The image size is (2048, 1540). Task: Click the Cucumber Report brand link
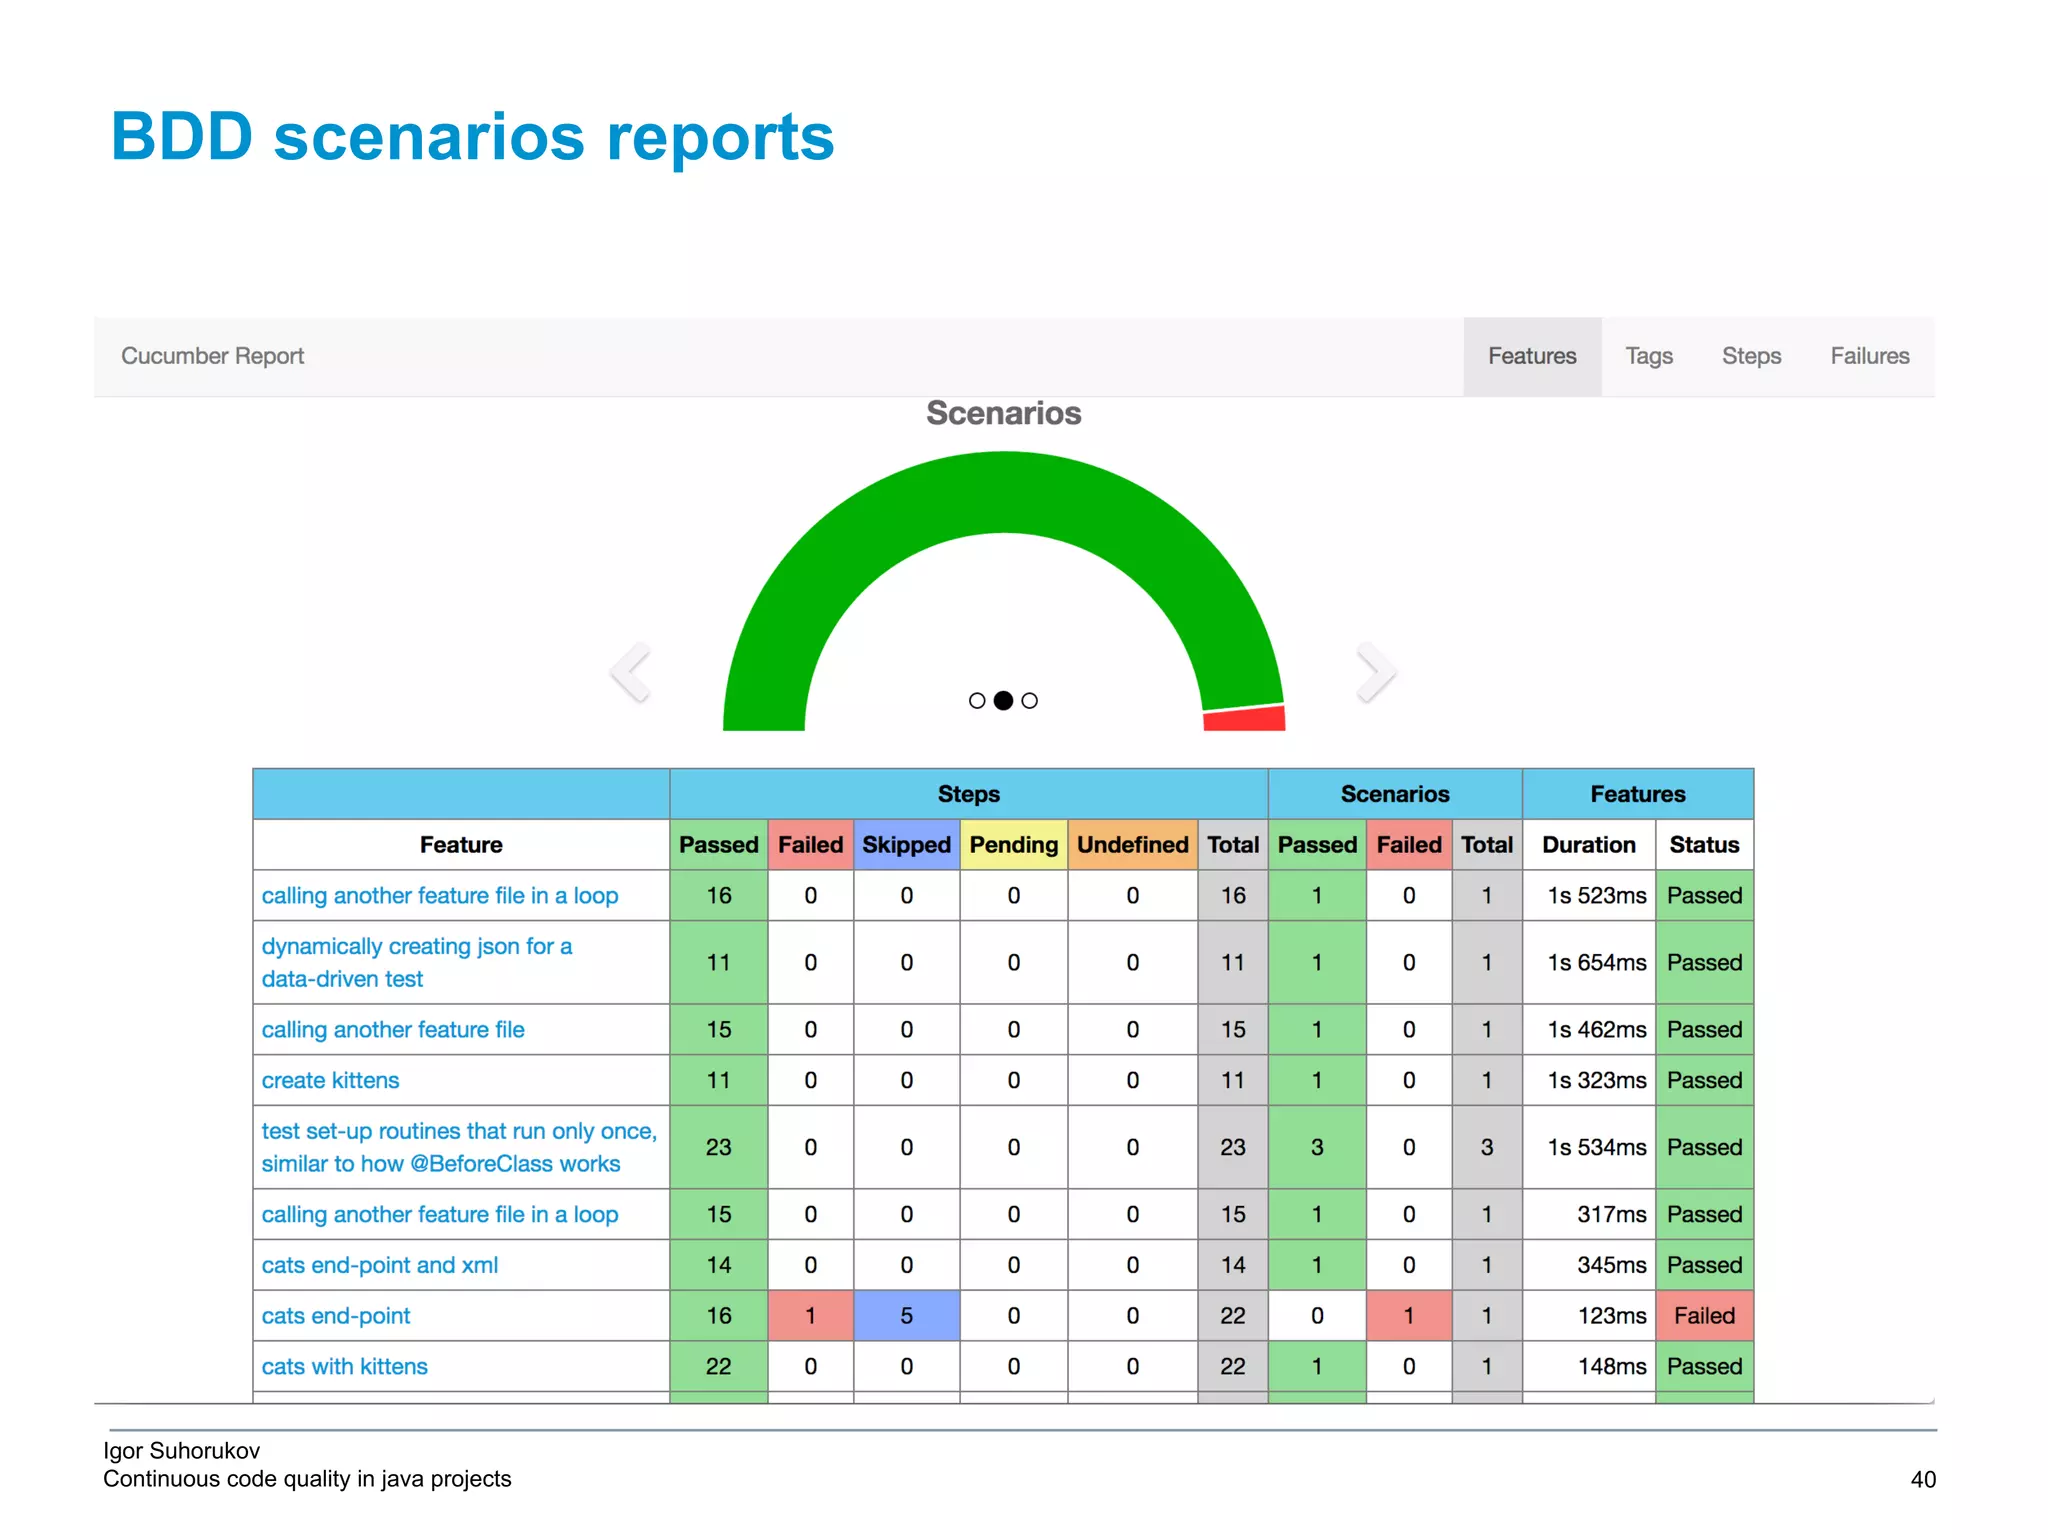212,356
